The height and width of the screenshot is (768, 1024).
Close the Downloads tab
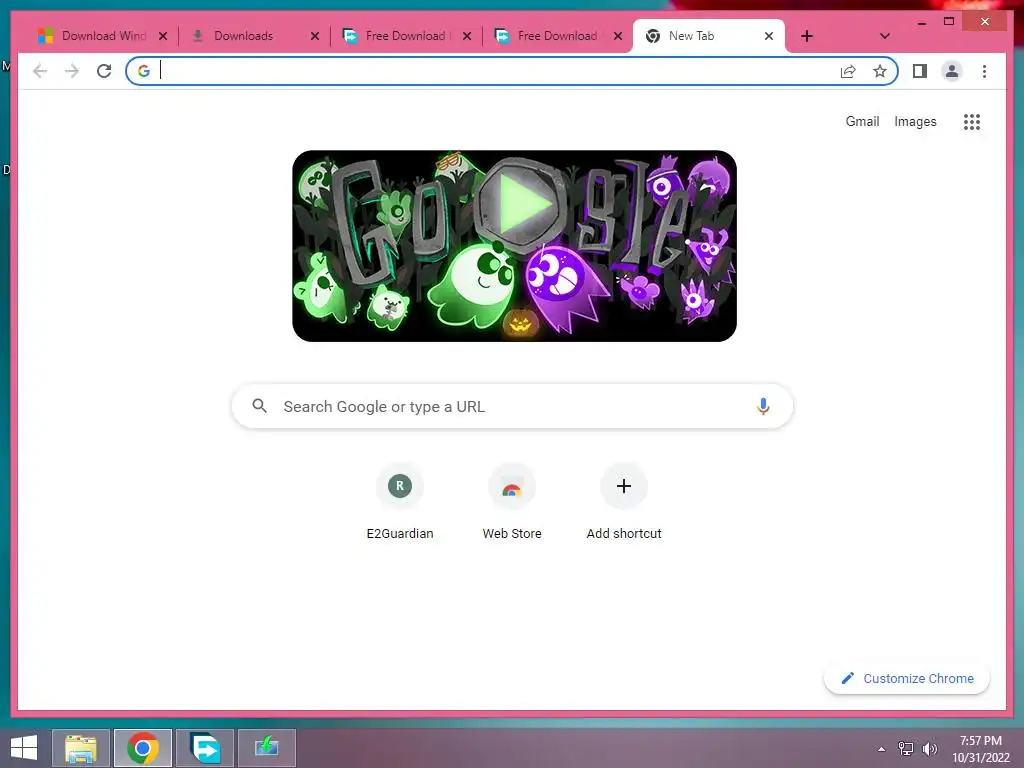click(x=315, y=36)
